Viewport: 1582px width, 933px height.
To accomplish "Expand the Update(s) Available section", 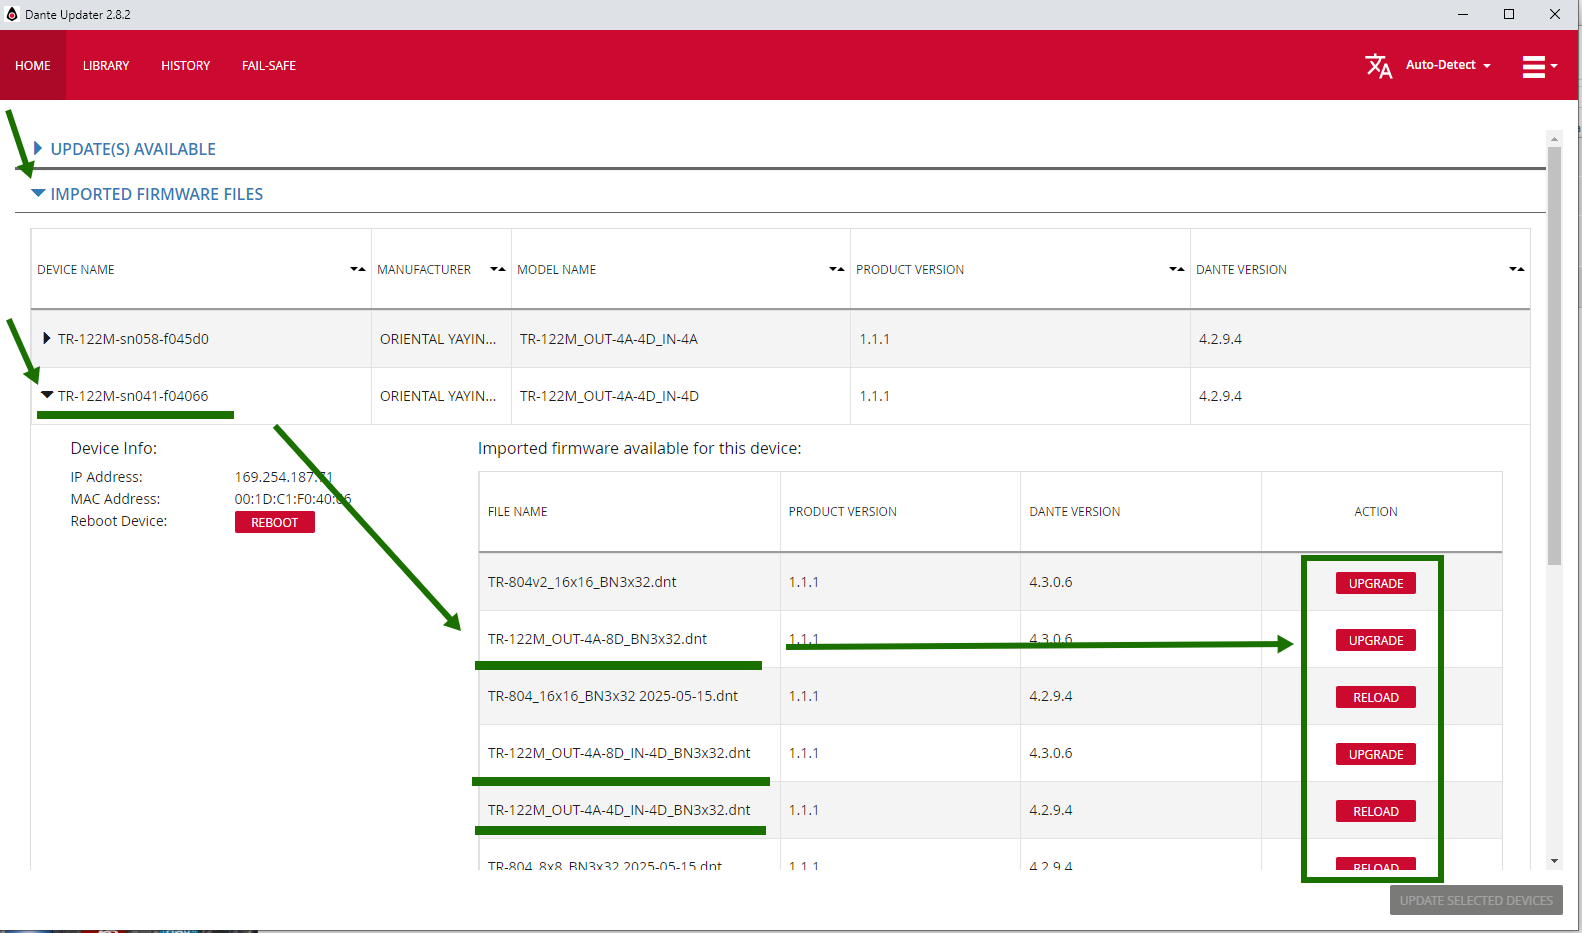I will tap(38, 149).
